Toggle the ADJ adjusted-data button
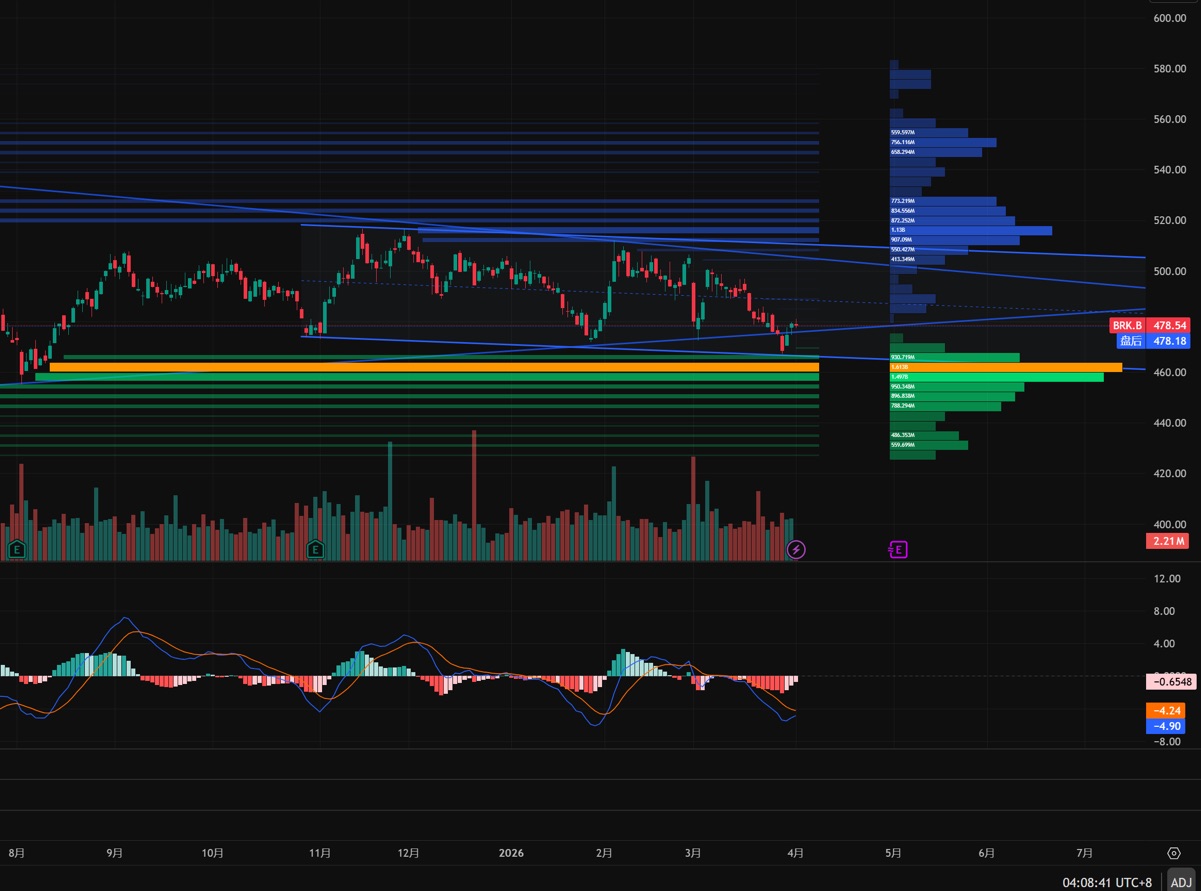The width and height of the screenshot is (1201, 891). click(x=1181, y=882)
